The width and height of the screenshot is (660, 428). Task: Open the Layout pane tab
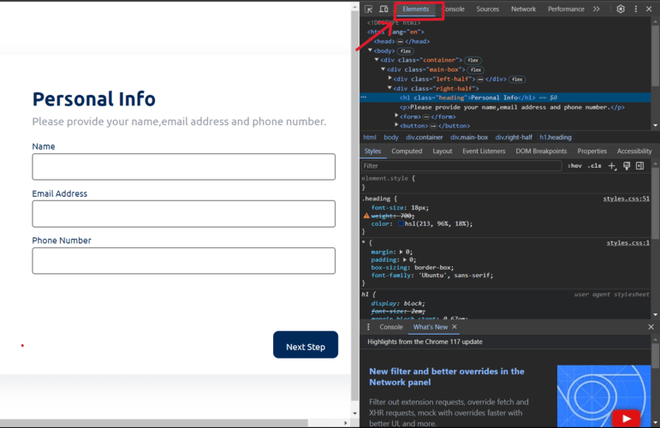[x=442, y=151]
